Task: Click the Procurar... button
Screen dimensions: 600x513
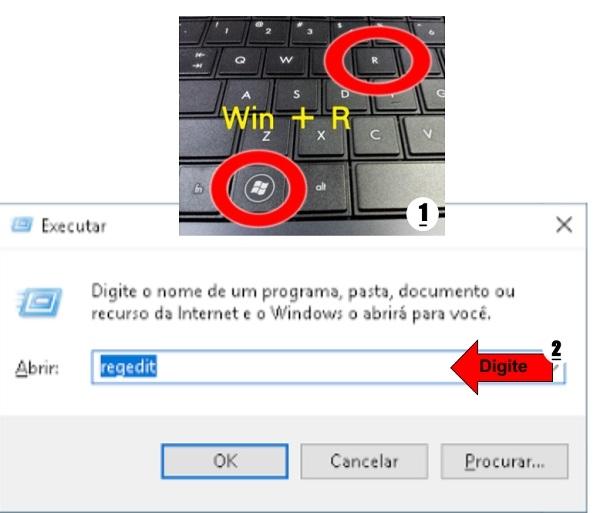Action: tap(504, 461)
